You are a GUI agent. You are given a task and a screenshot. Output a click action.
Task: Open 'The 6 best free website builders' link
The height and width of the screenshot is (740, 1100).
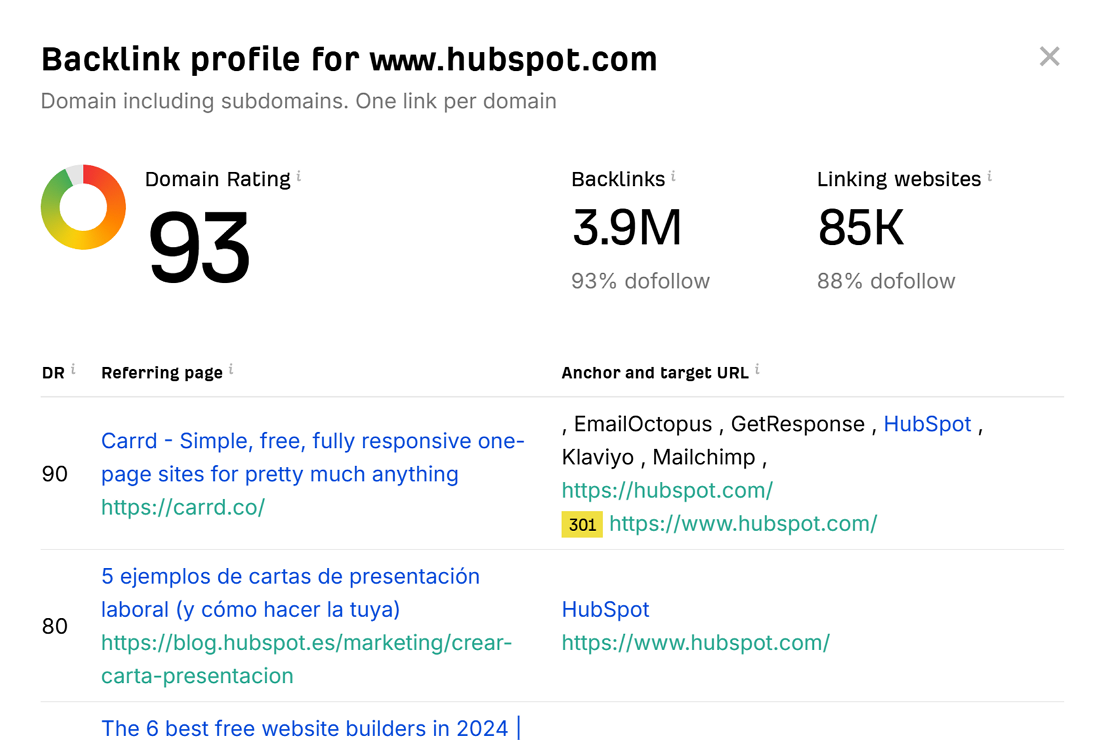coord(311,728)
